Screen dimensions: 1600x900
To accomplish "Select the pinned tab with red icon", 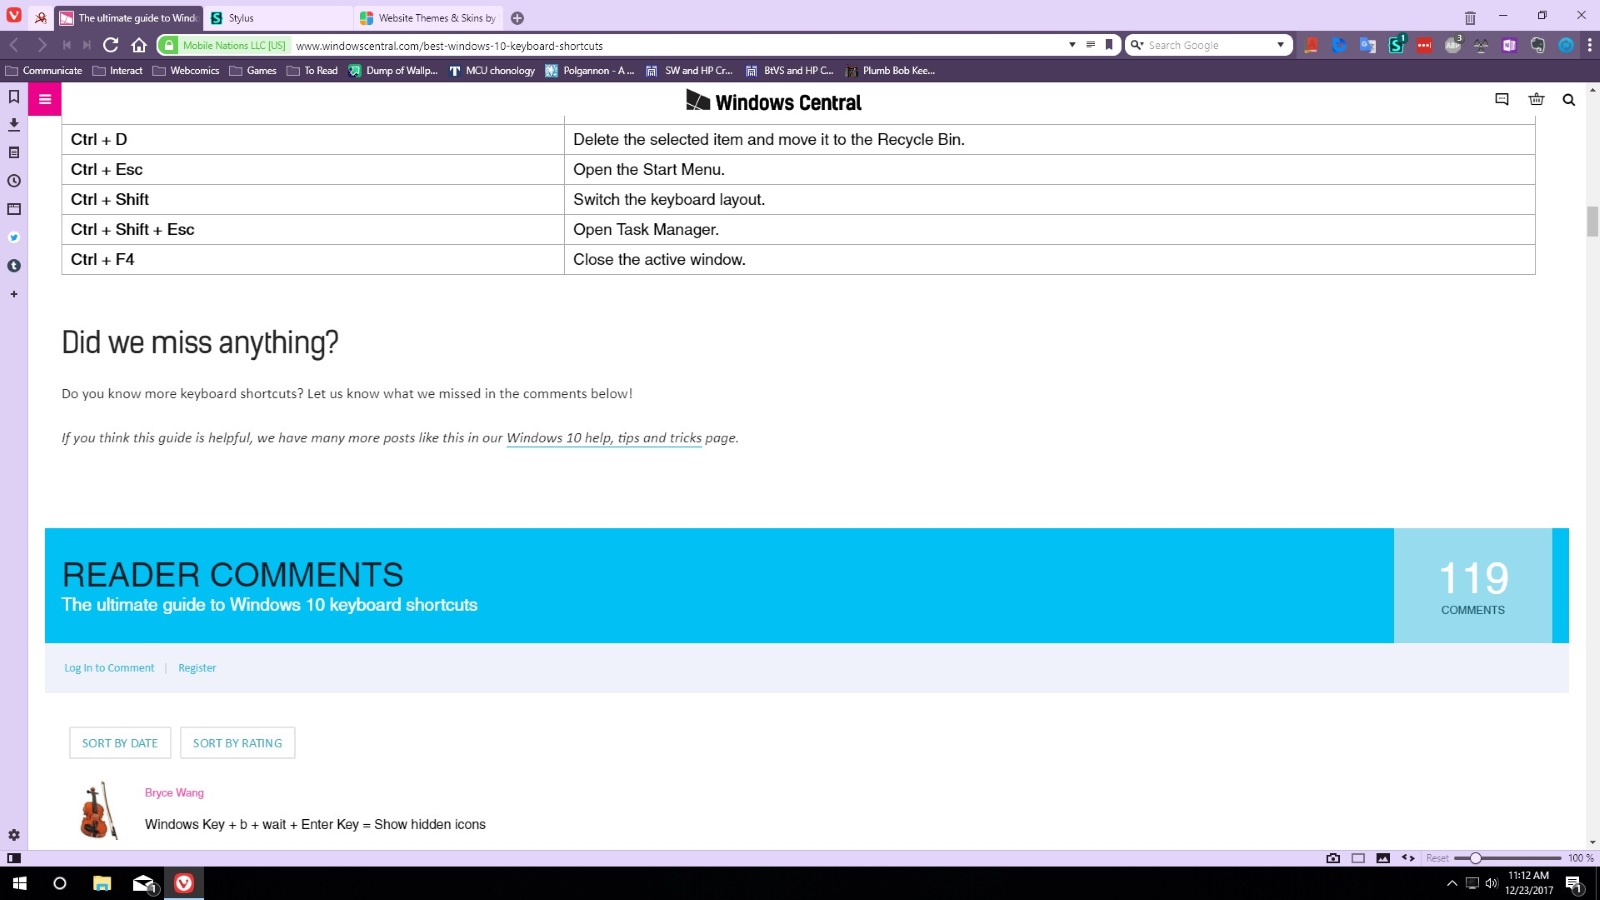I will click(x=40, y=18).
